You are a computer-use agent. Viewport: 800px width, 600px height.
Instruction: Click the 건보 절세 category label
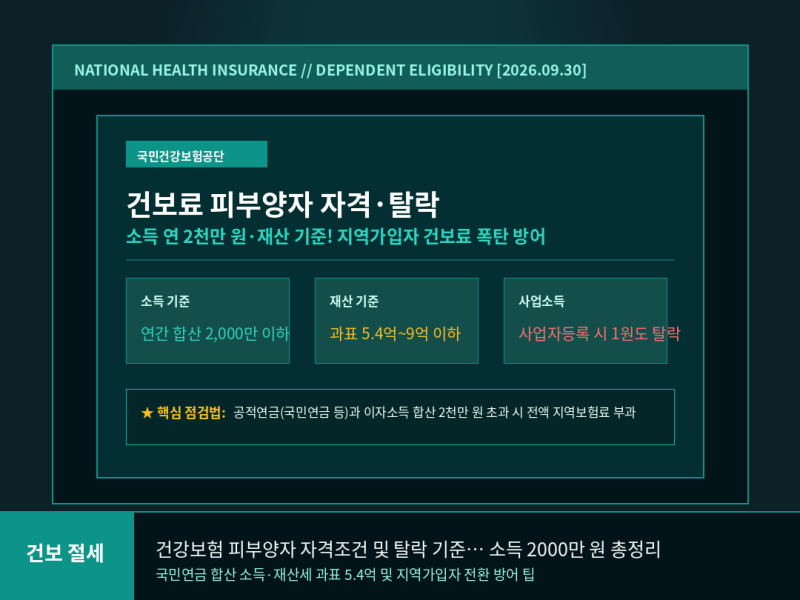(65, 553)
